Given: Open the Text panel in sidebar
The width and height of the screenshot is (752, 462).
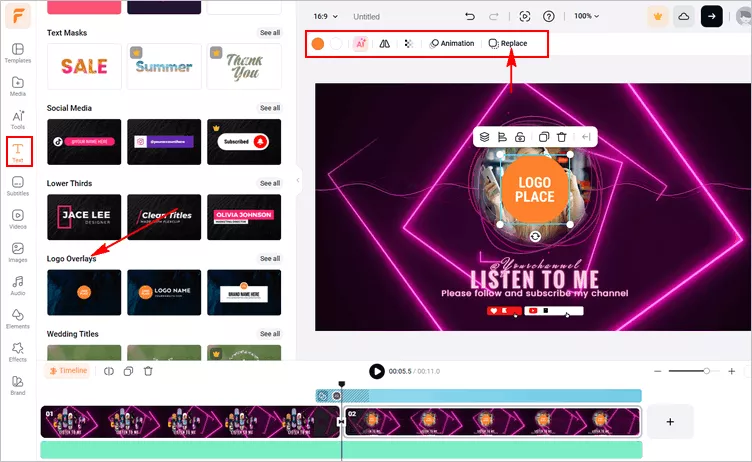Looking at the screenshot, I should pos(18,151).
